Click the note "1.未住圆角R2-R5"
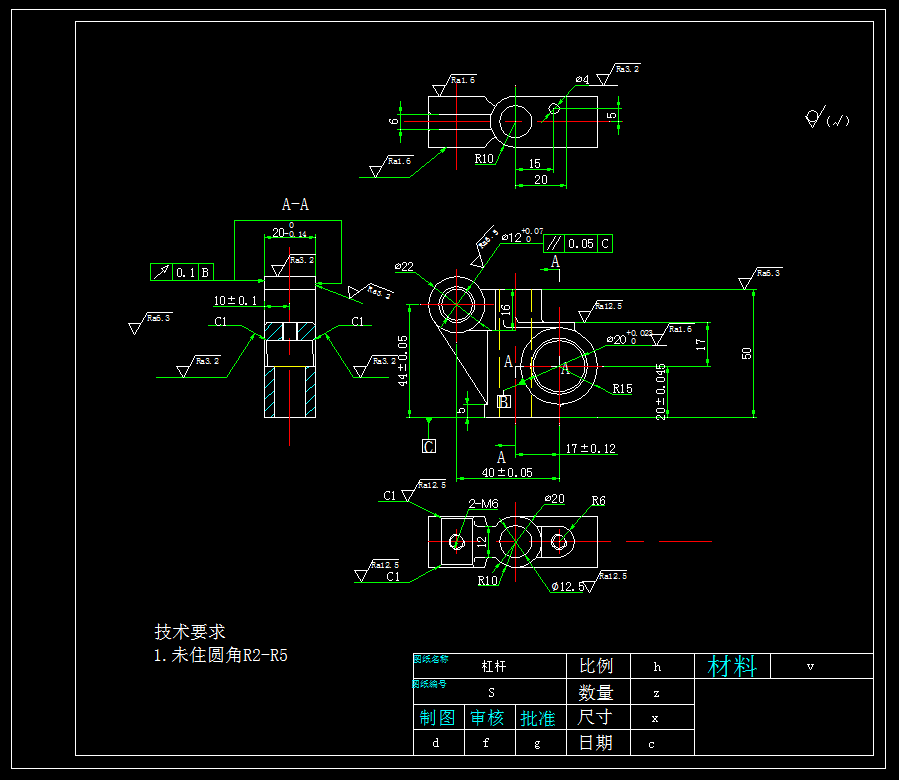The width and height of the screenshot is (899, 780). pyautogui.click(x=221, y=655)
